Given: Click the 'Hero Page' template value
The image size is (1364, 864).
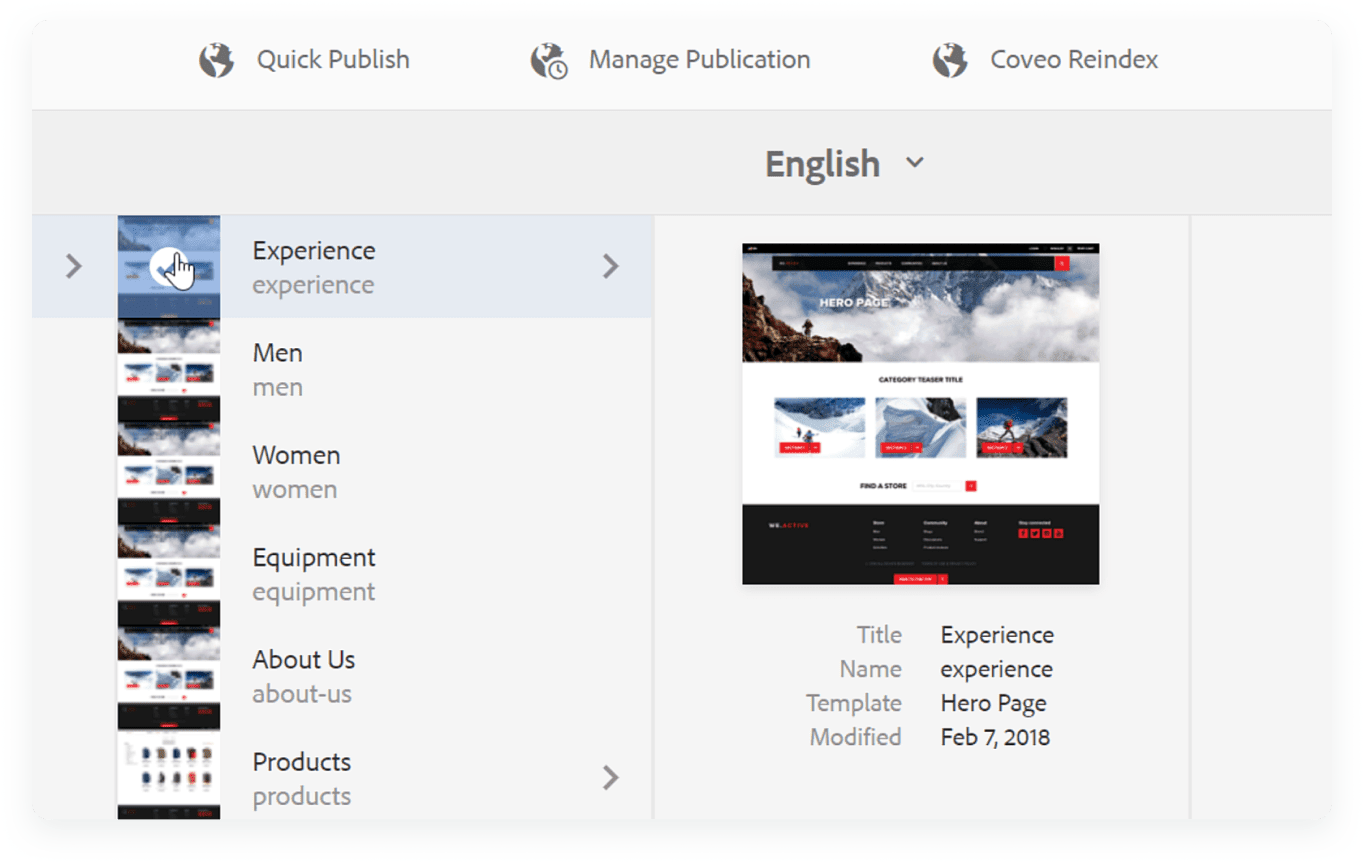Looking at the screenshot, I should 993,703.
